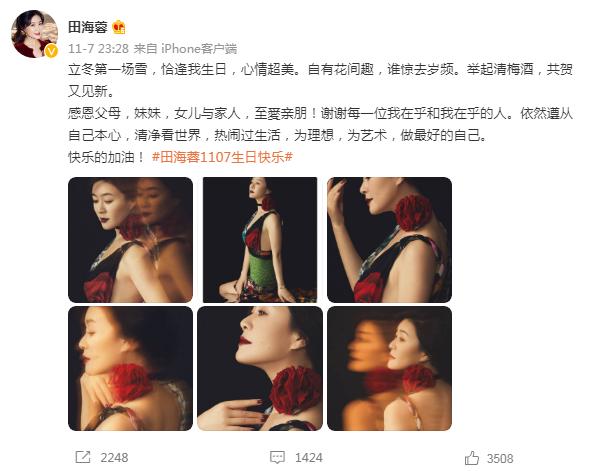Open the #田海蓉1107生日快乐# hashtag
The width and height of the screenshot is (598, 471).
point(222,157)
